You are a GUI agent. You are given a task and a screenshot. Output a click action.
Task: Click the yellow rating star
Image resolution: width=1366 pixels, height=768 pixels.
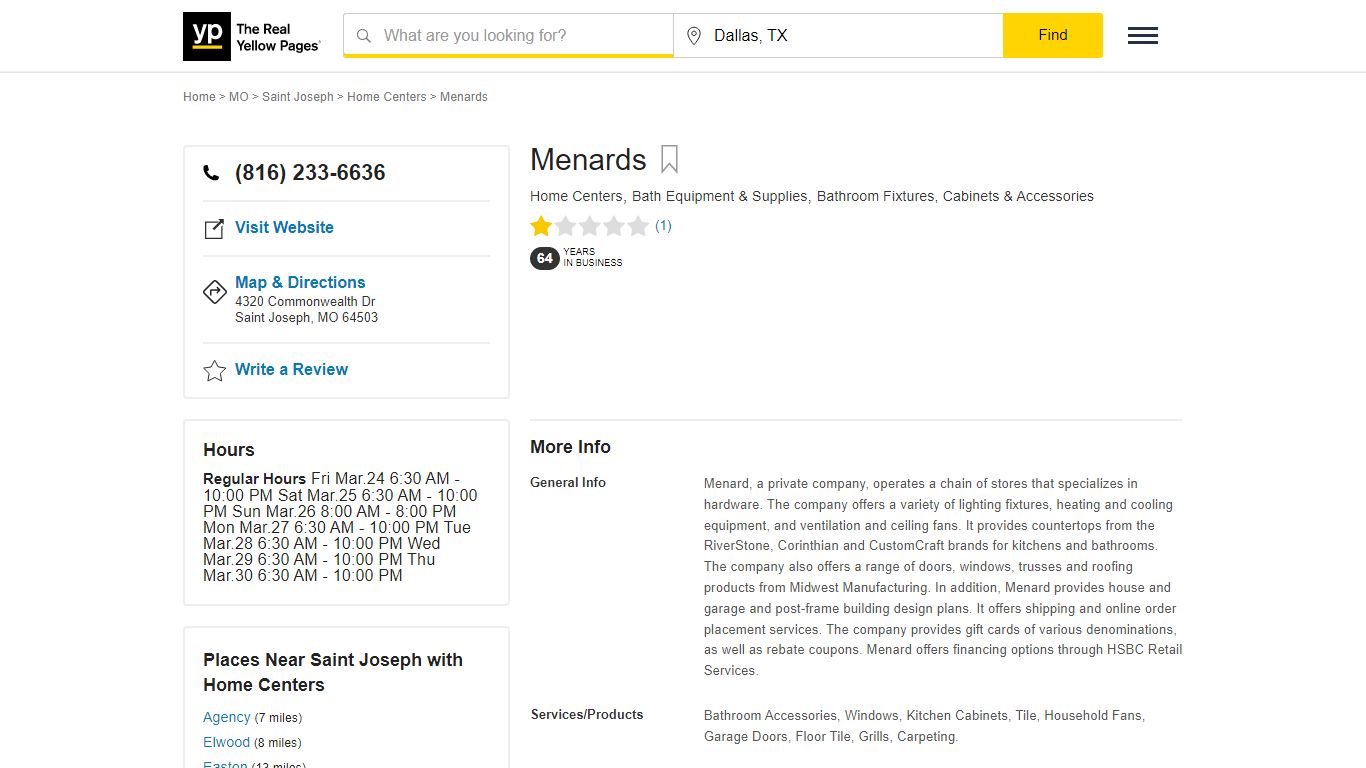[x=541, y=226]
